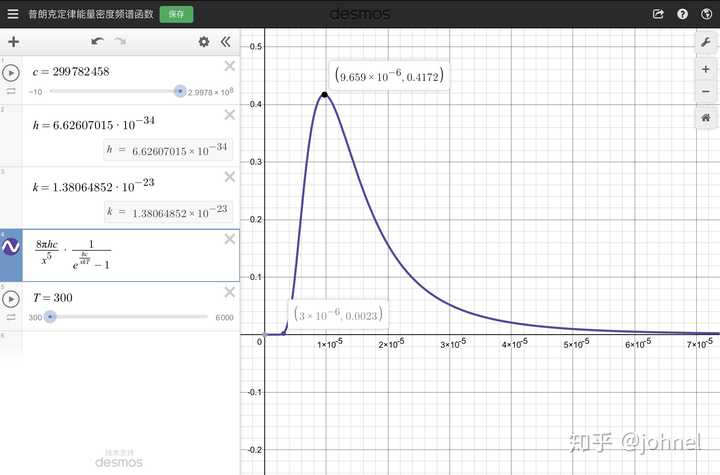
Task: Delete the h = 6.62607015 expression
Action: pos(230,115)
